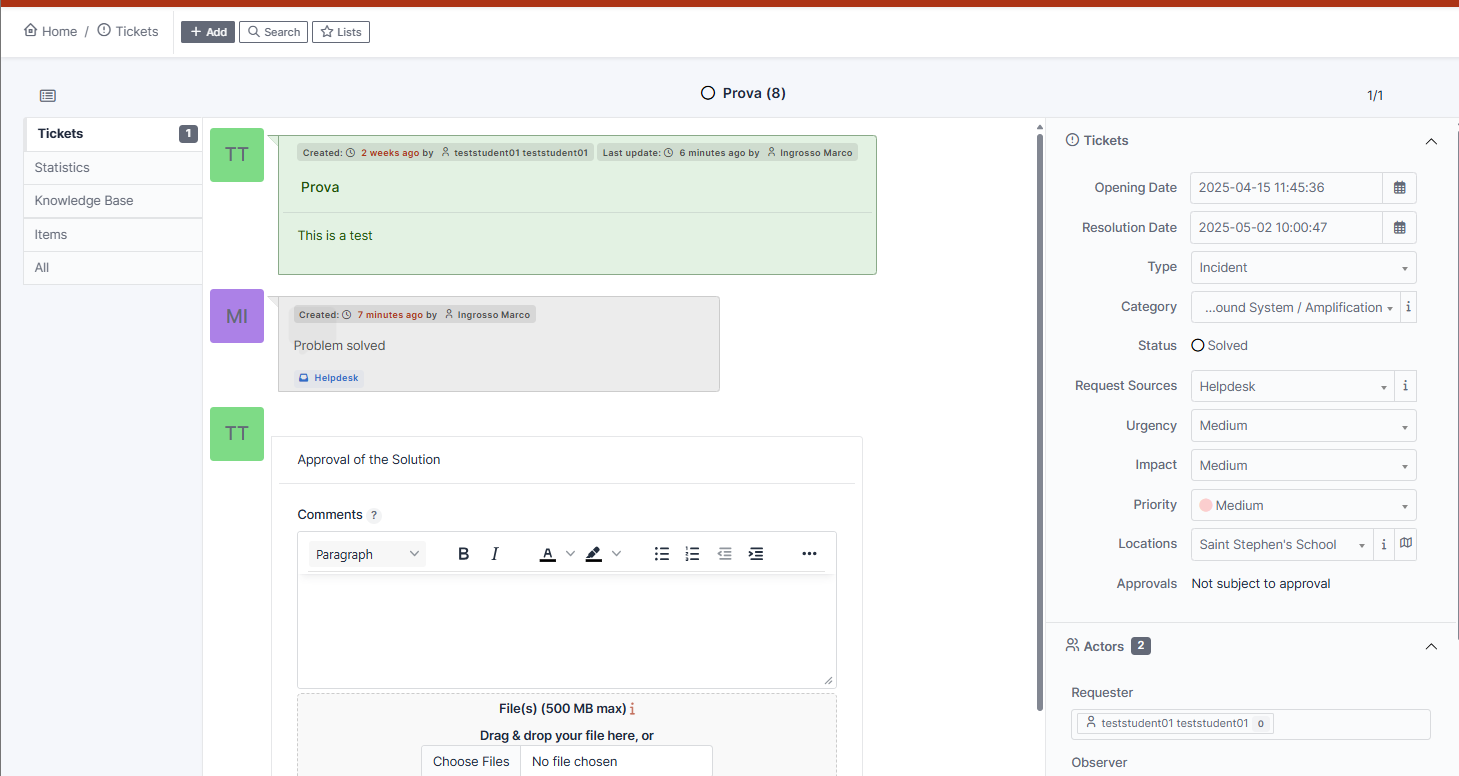Collapse the Actors section
1459x776 pixels.
(1431, 647)
